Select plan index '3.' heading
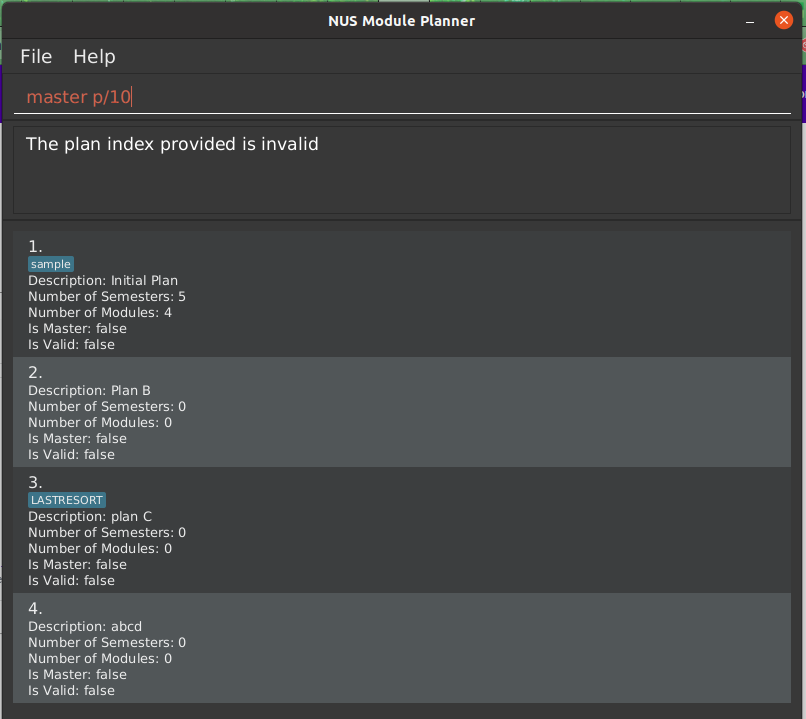This screenshot has width=806, height=719. (35, 482)
